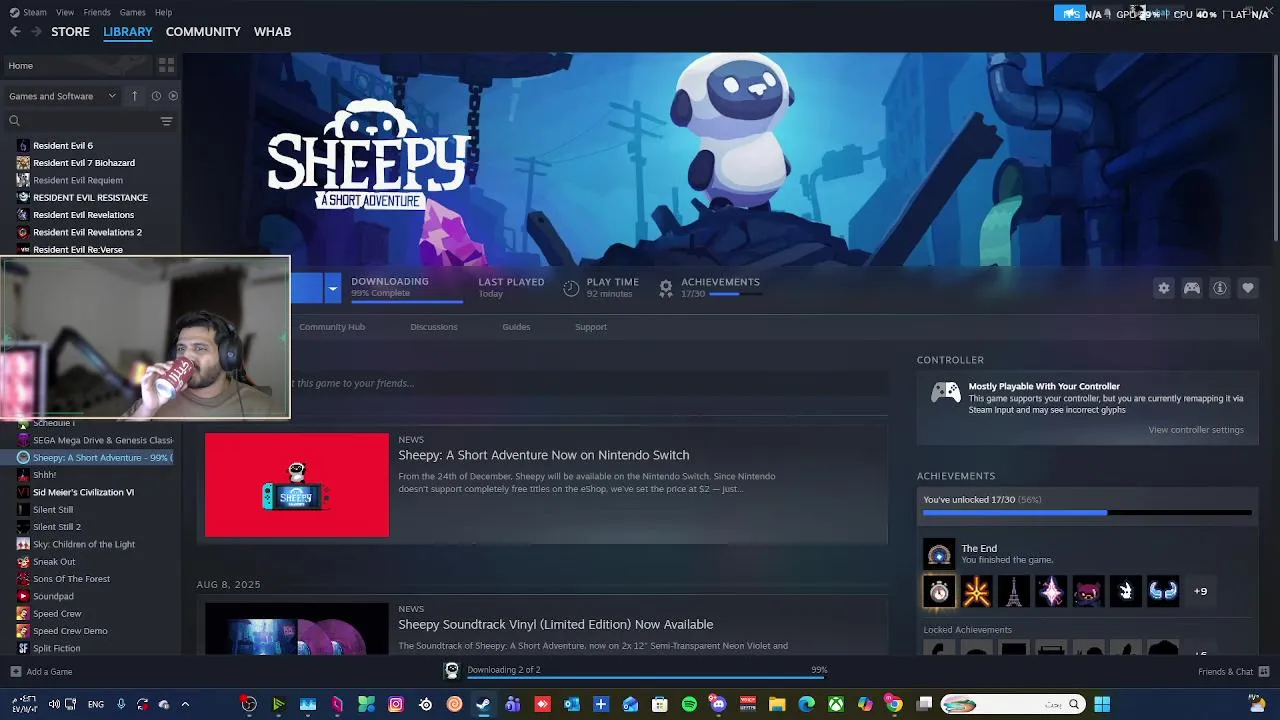
Task: Open the play button dropdown arrow
Action: tap(332, 289)
